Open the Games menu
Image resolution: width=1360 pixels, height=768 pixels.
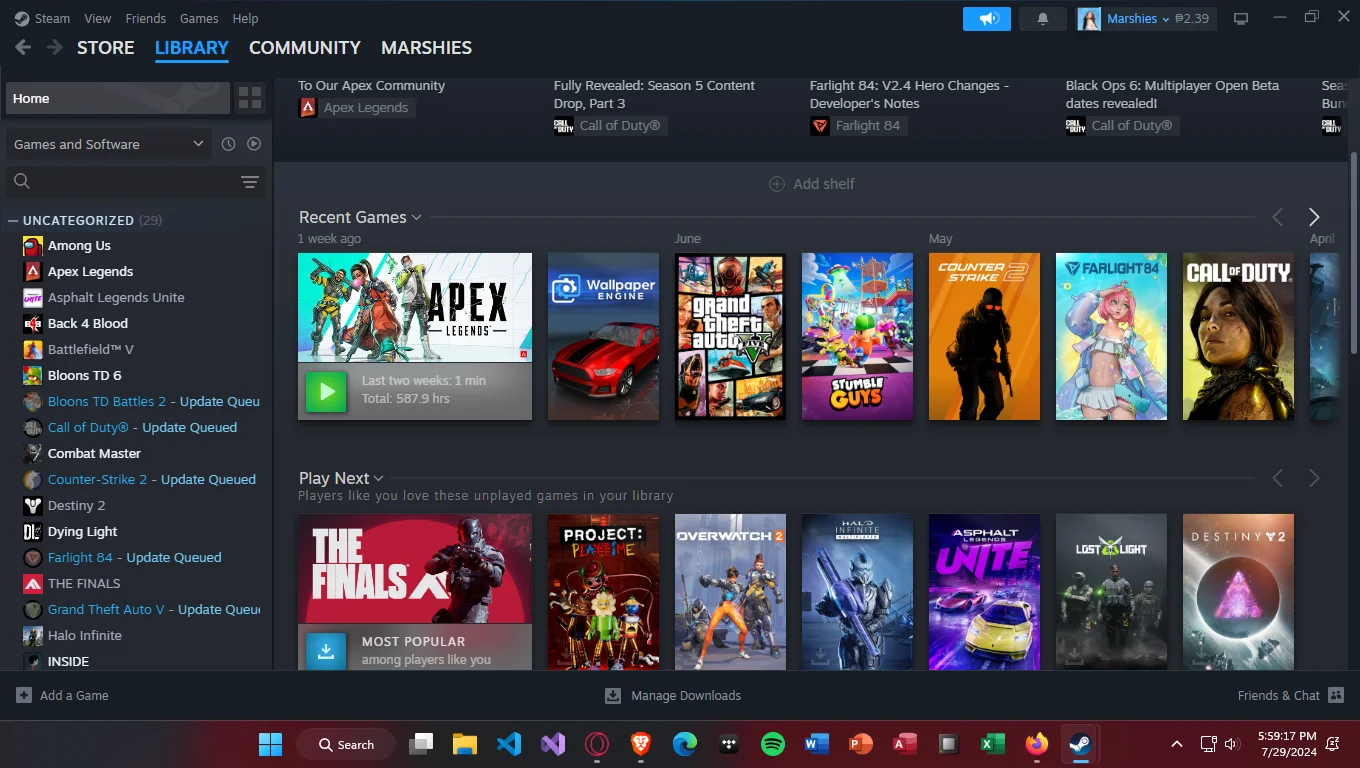coord(199,19)
